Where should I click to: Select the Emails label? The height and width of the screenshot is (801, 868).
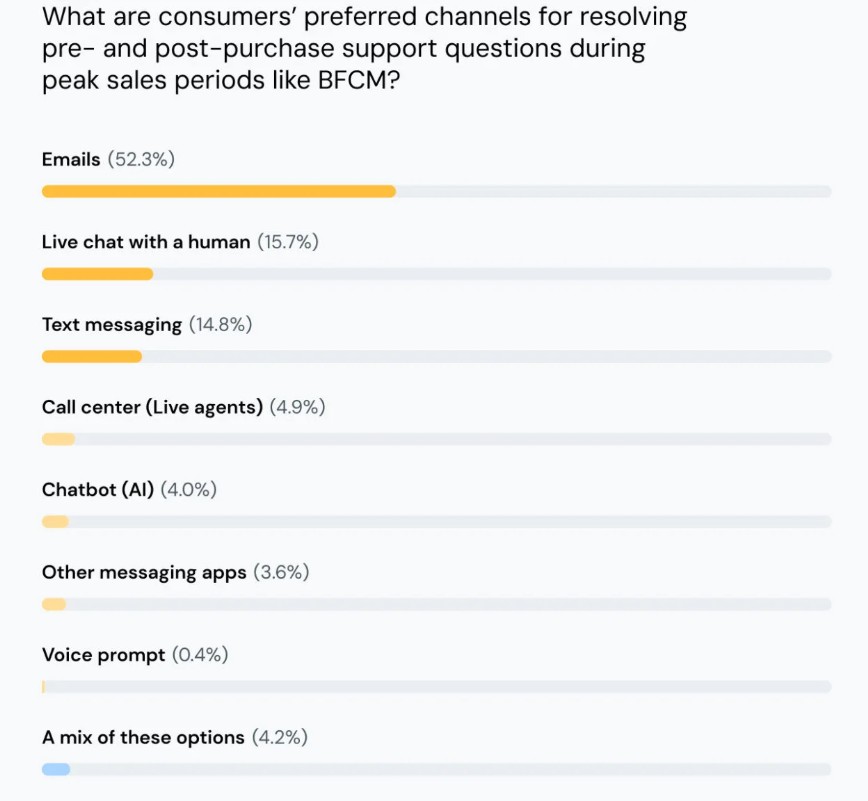[71, 159]
